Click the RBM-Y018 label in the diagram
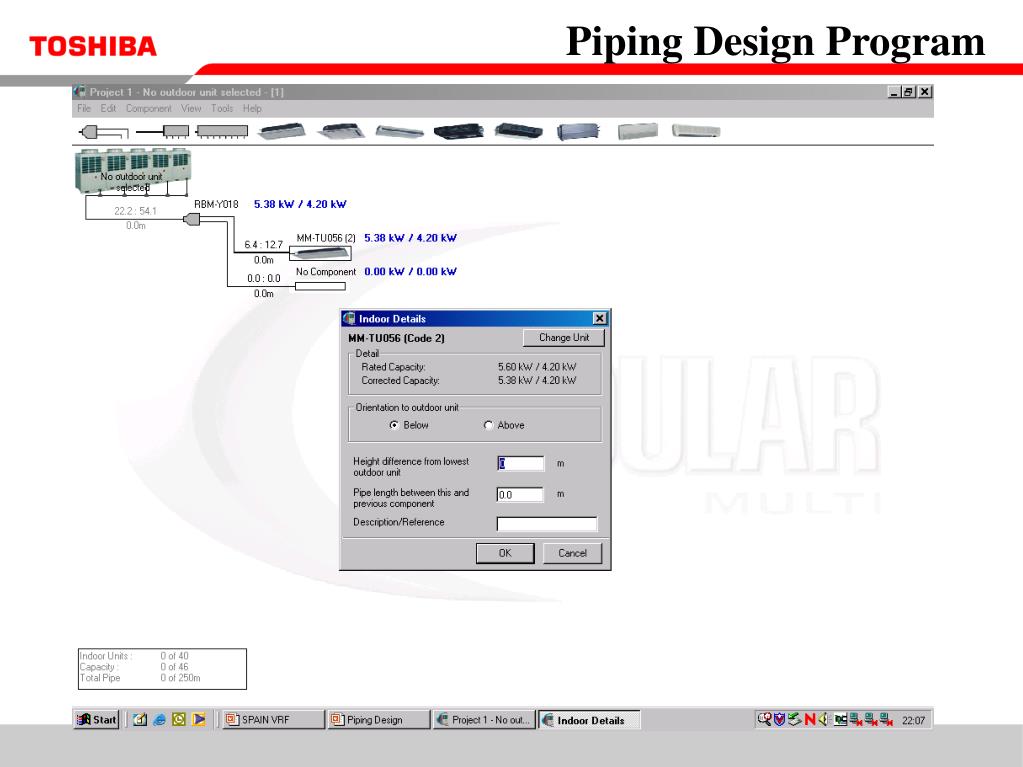This screenshot has height=767, width=1023. (x=216, y=204)
